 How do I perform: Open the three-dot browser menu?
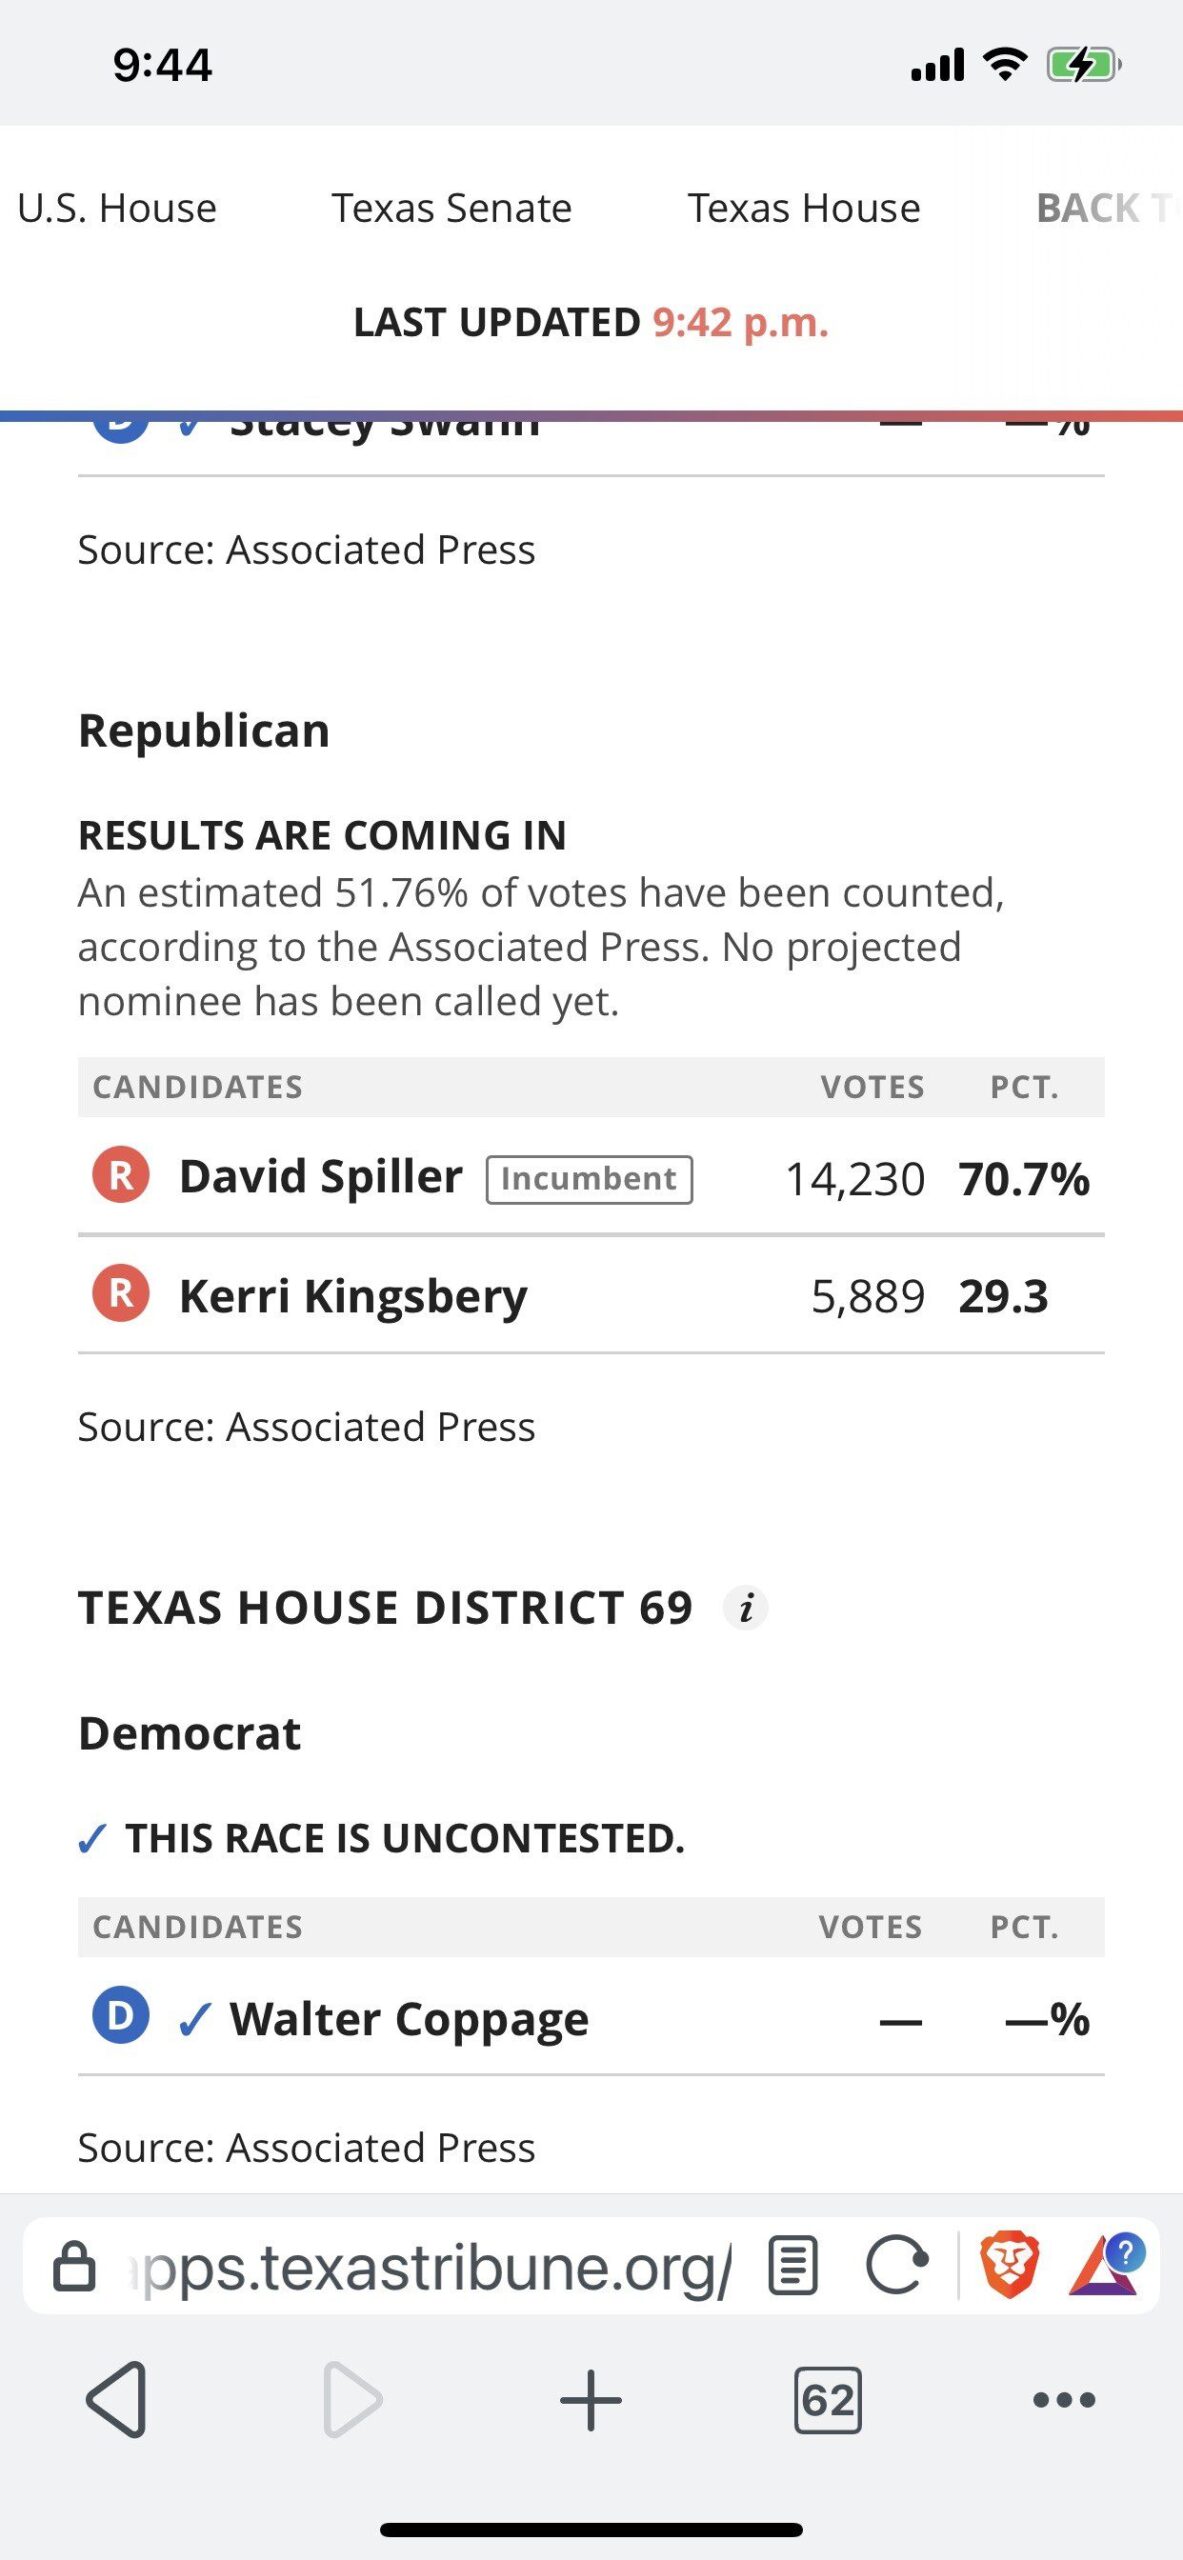[1063, 2399]
